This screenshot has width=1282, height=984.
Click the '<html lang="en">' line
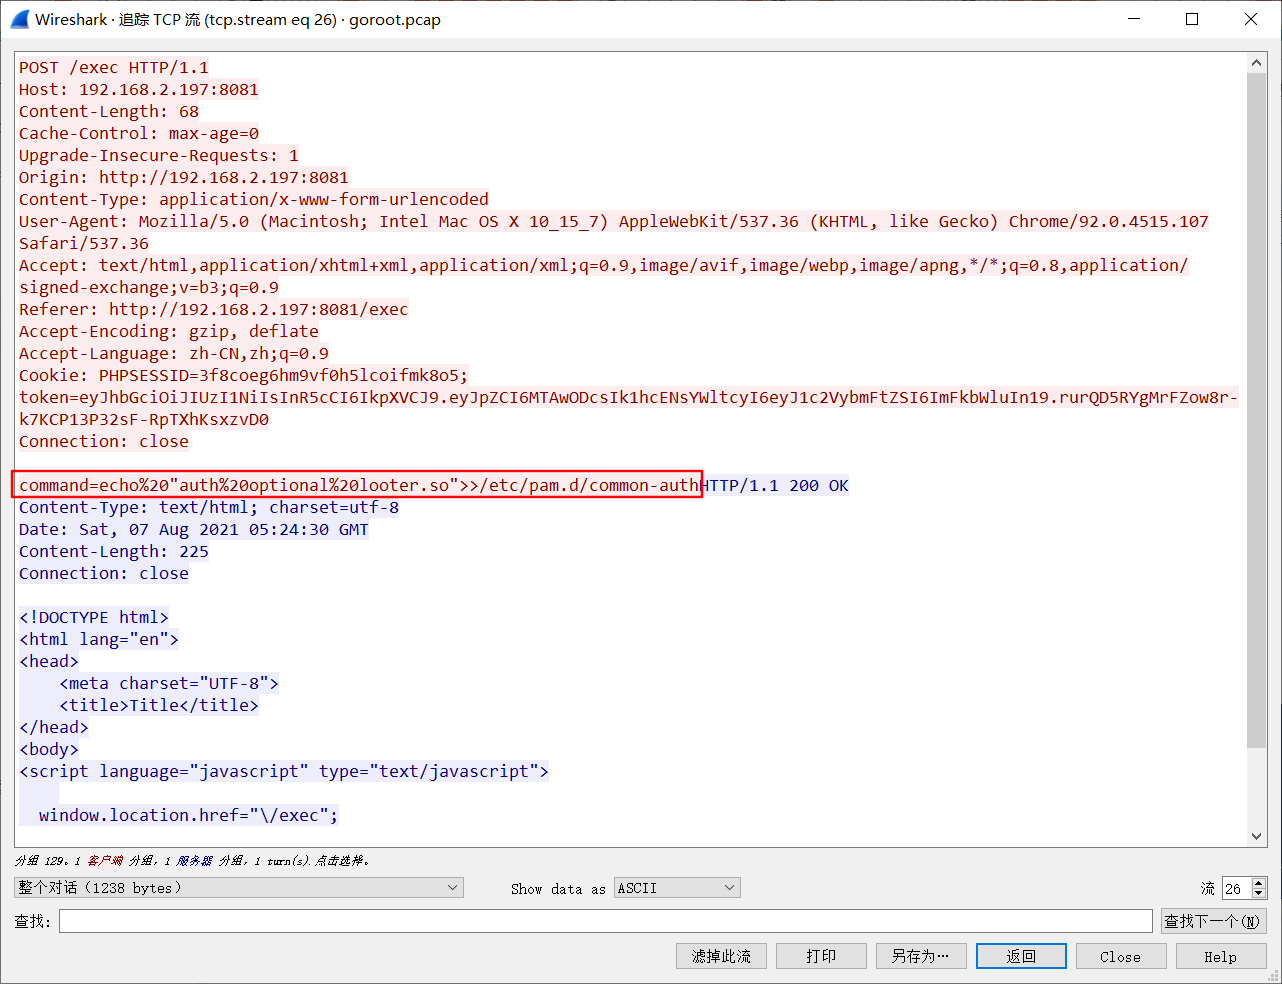coord(99,639)
